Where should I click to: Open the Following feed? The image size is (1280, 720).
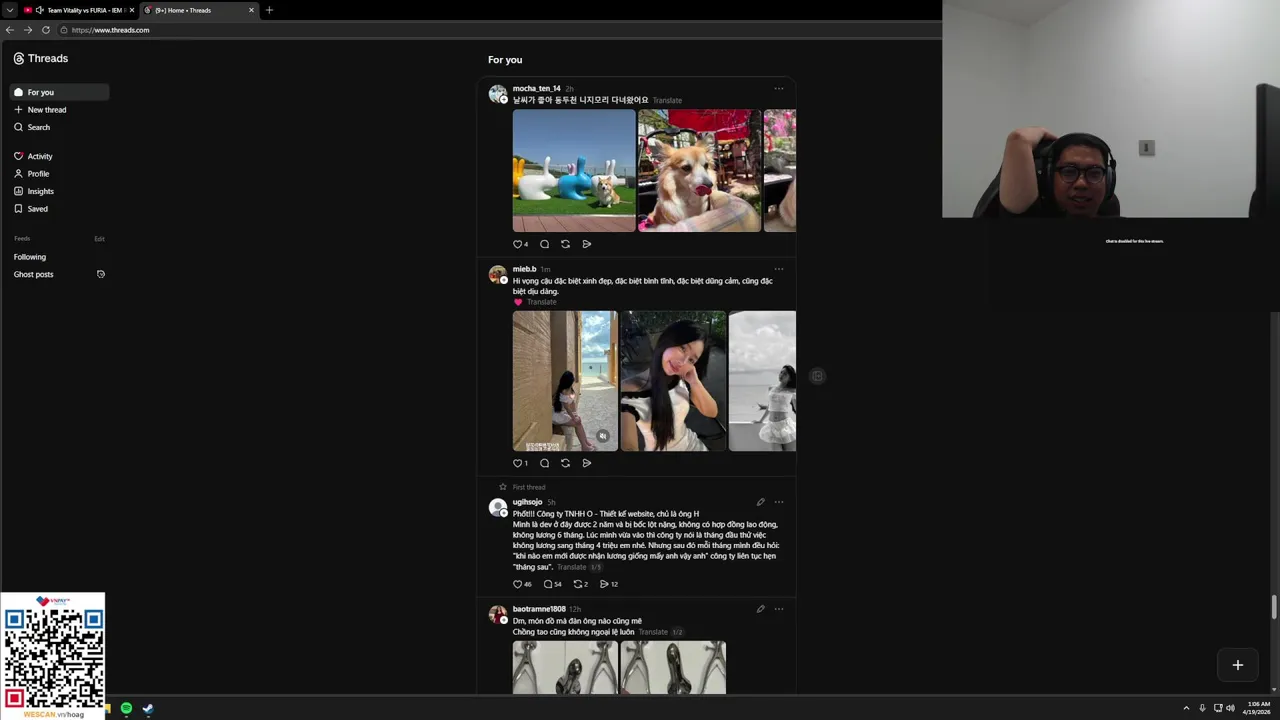click(30, 257)
